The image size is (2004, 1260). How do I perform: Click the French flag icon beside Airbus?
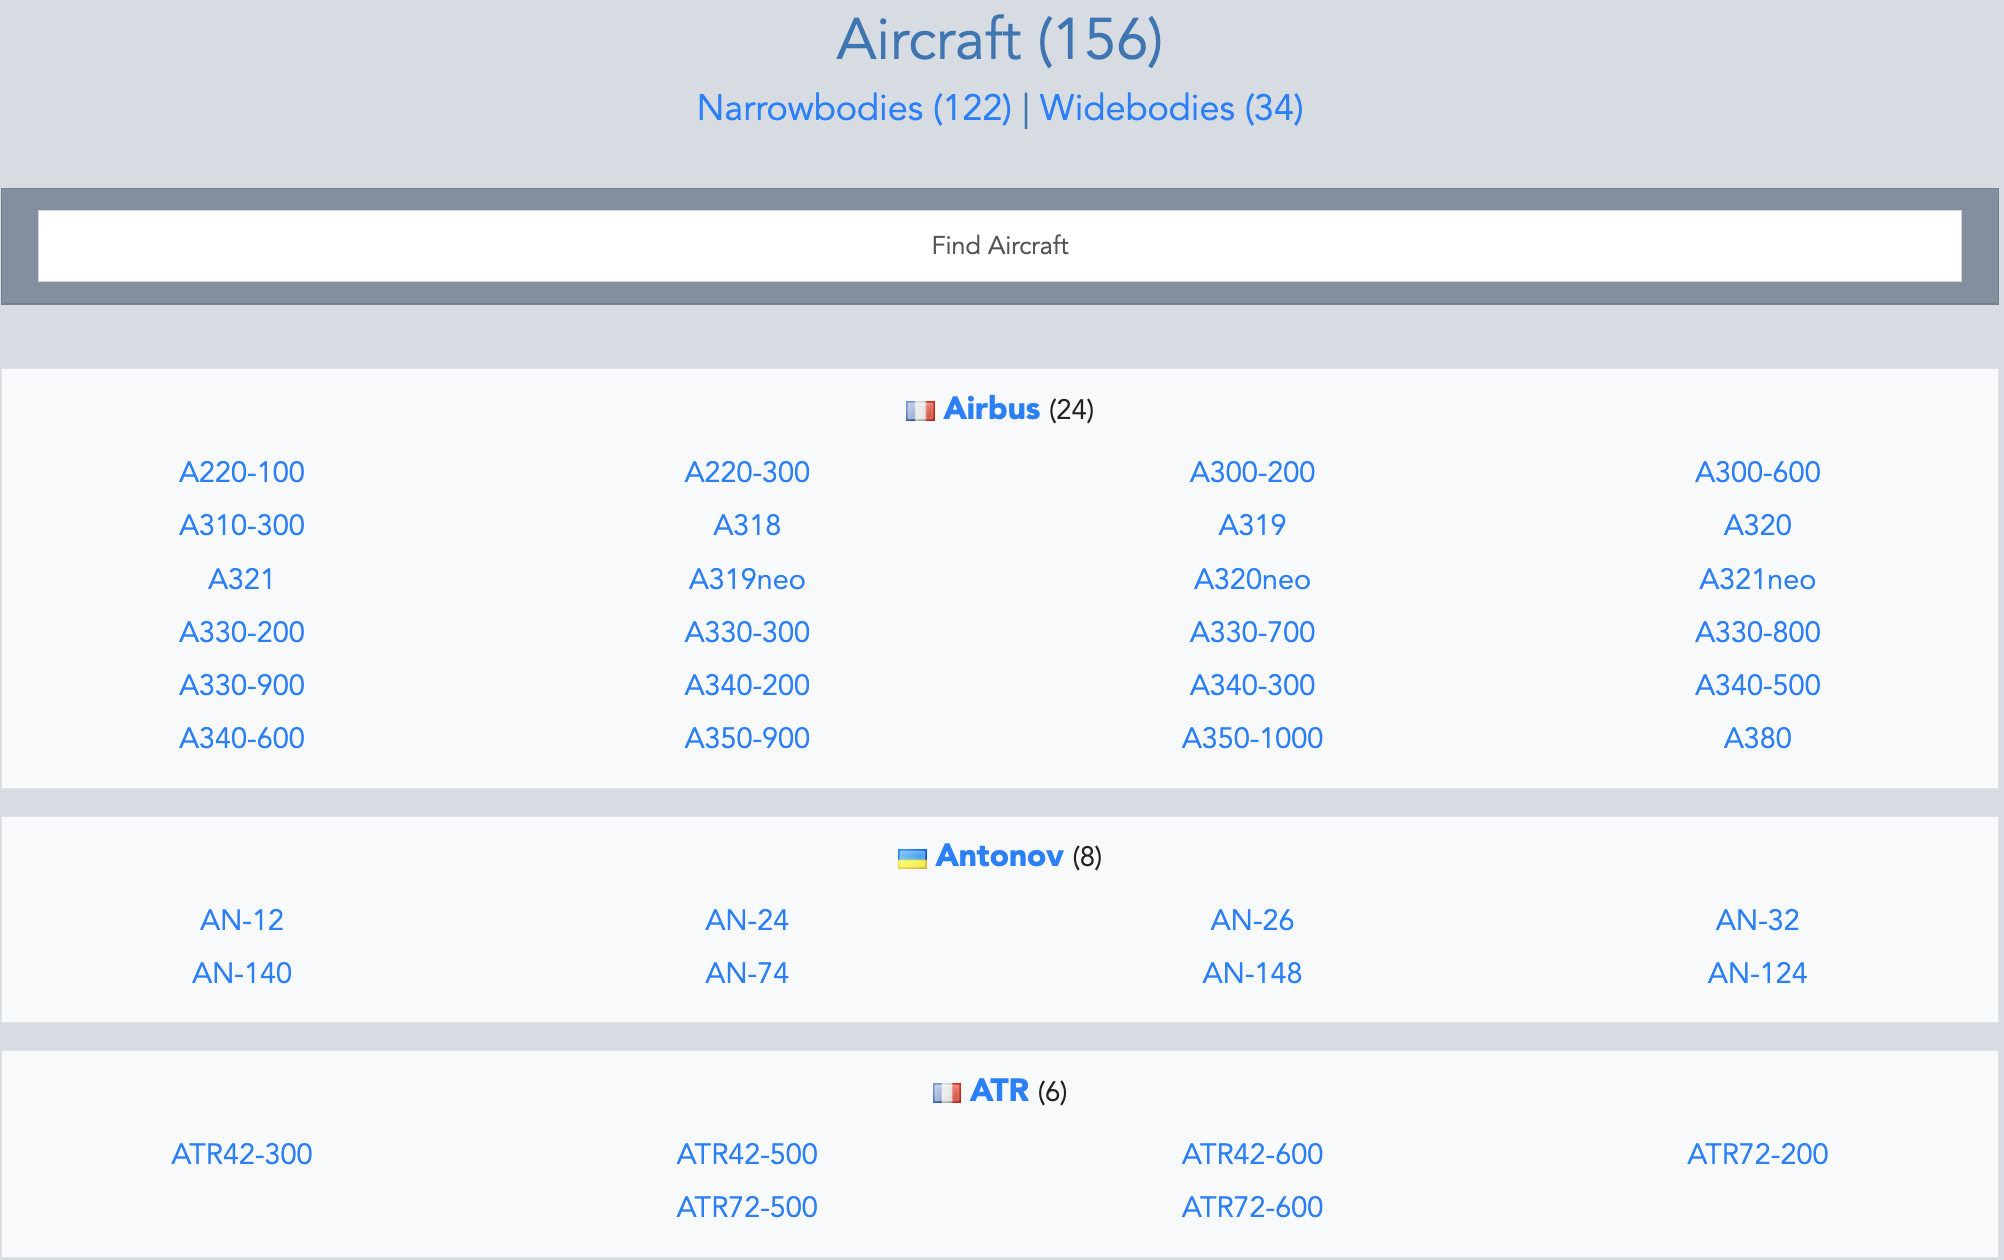(919, 409)
